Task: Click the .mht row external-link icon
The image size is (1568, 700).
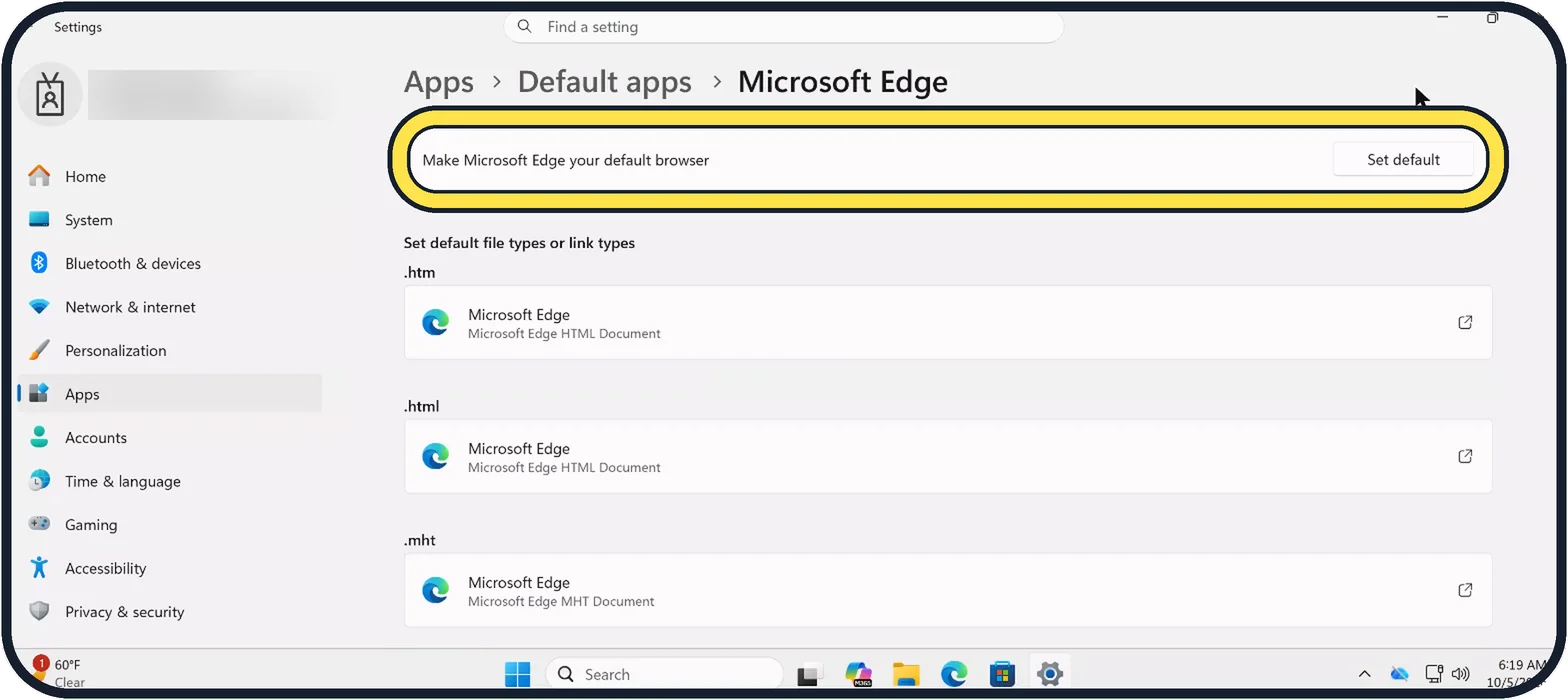Action: click(1465, 590)
